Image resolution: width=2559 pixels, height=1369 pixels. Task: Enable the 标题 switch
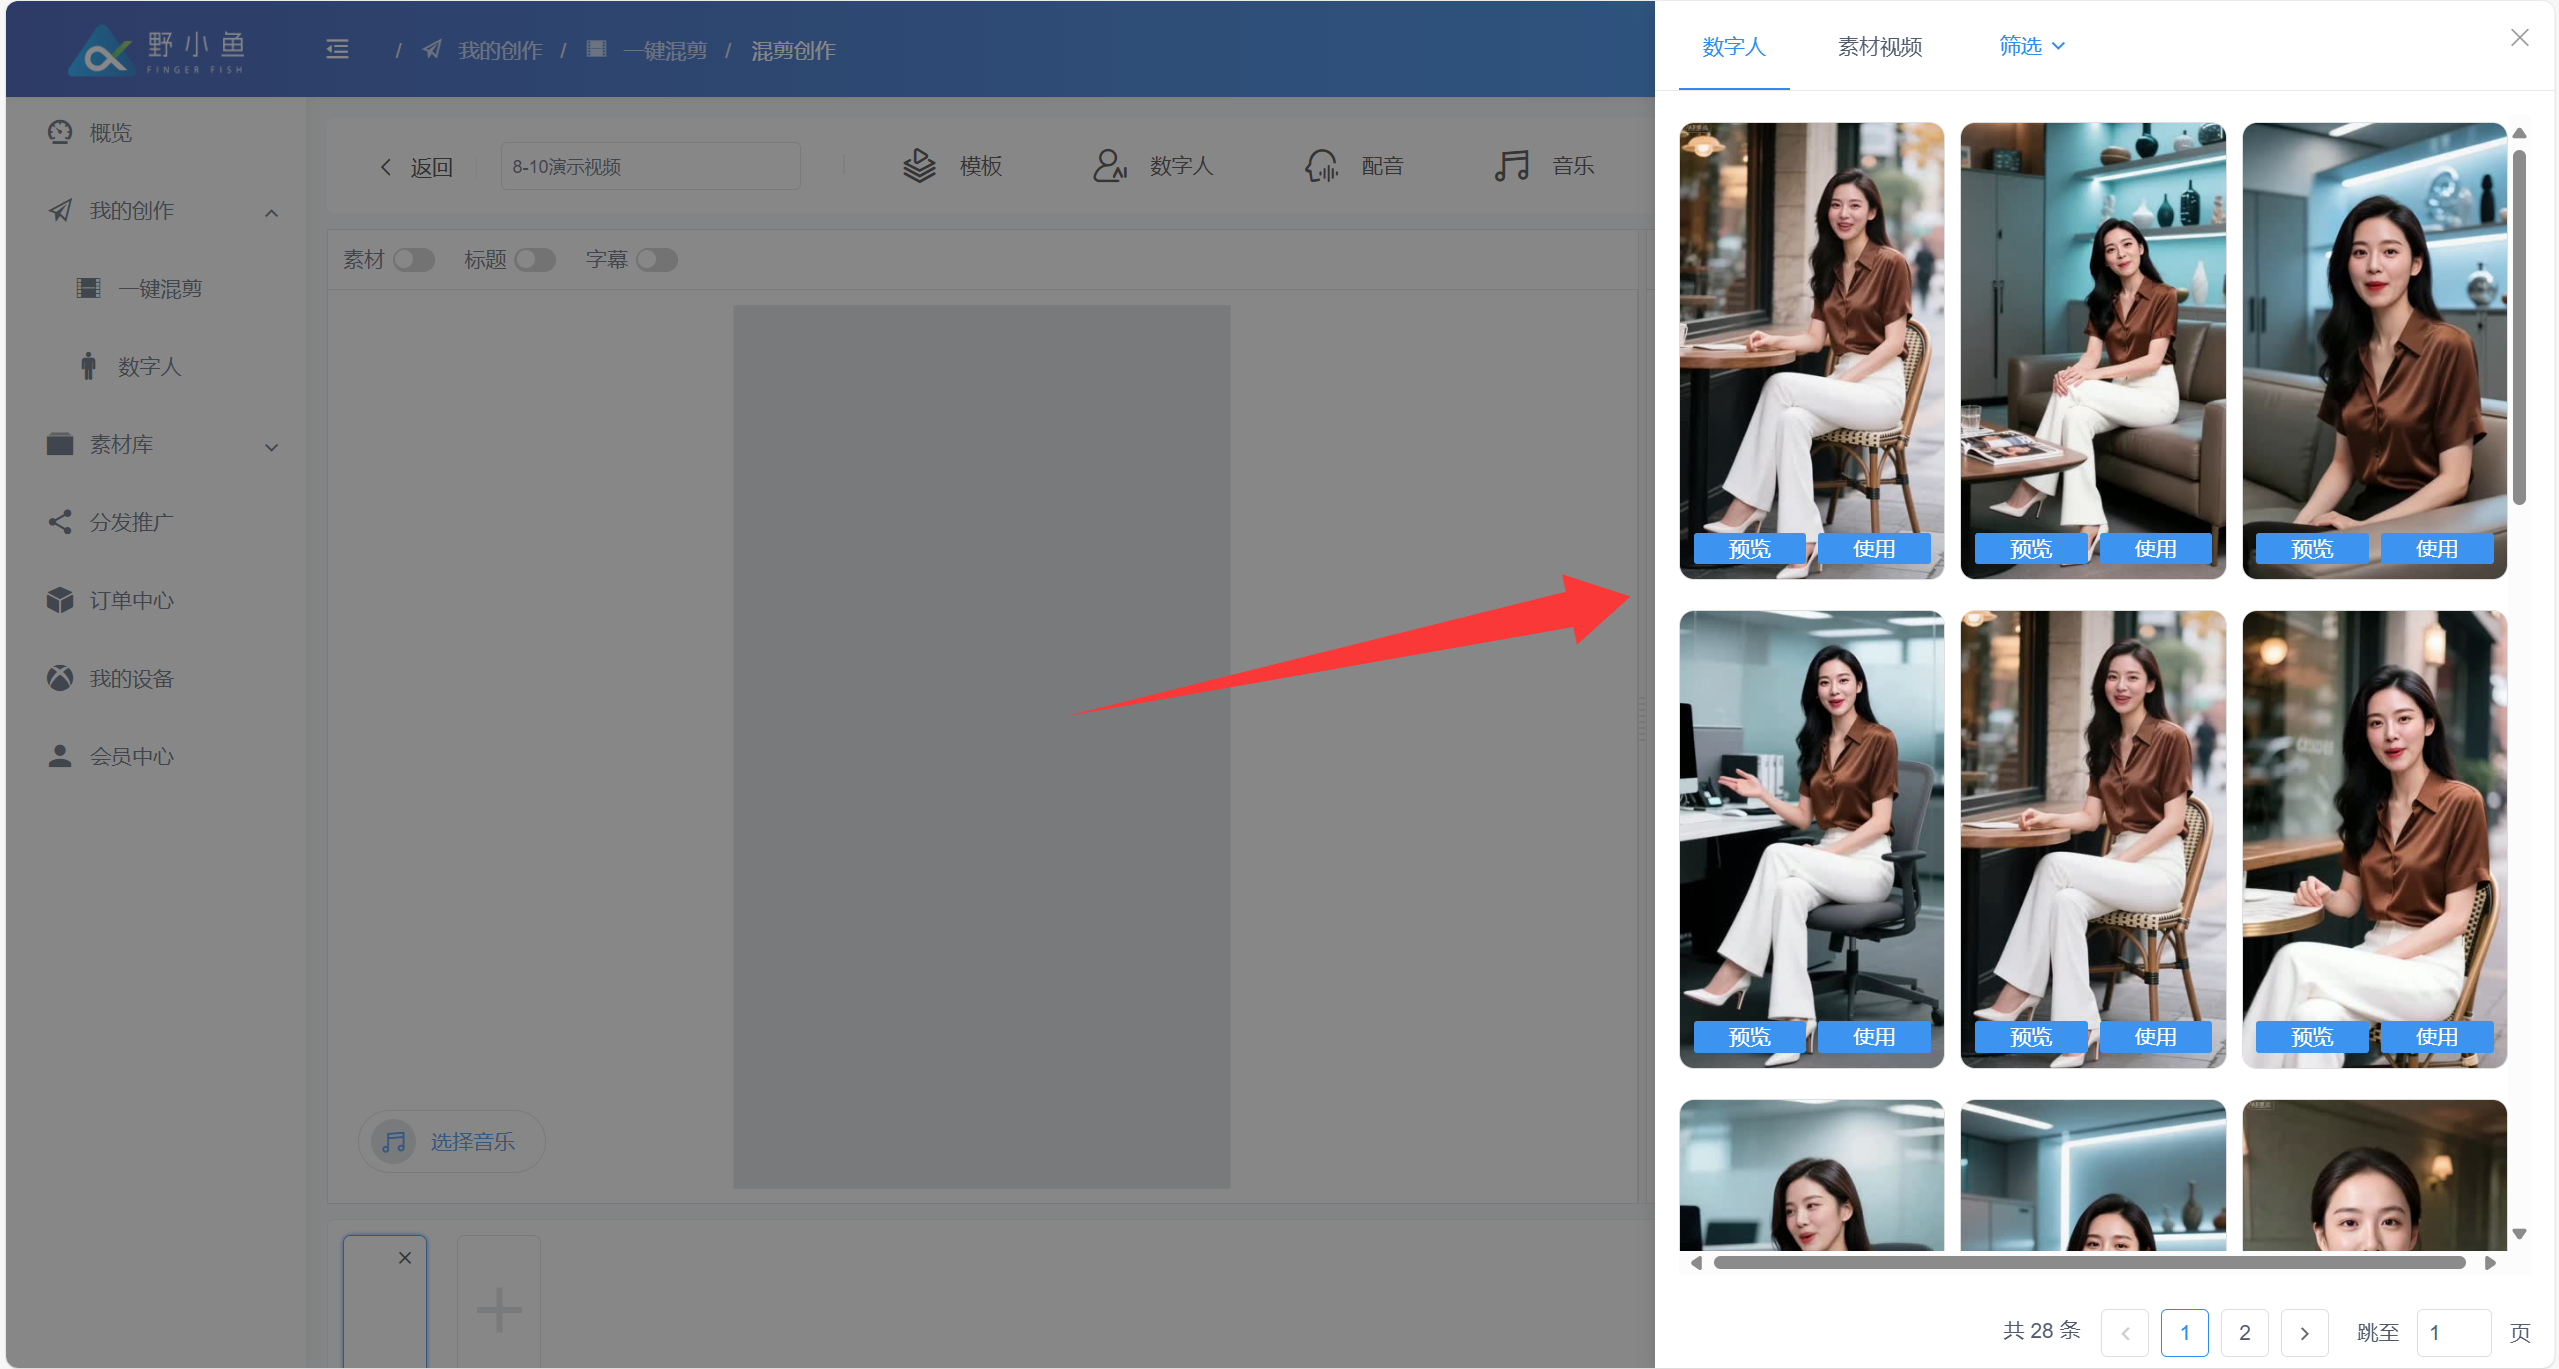pos(534,260)
